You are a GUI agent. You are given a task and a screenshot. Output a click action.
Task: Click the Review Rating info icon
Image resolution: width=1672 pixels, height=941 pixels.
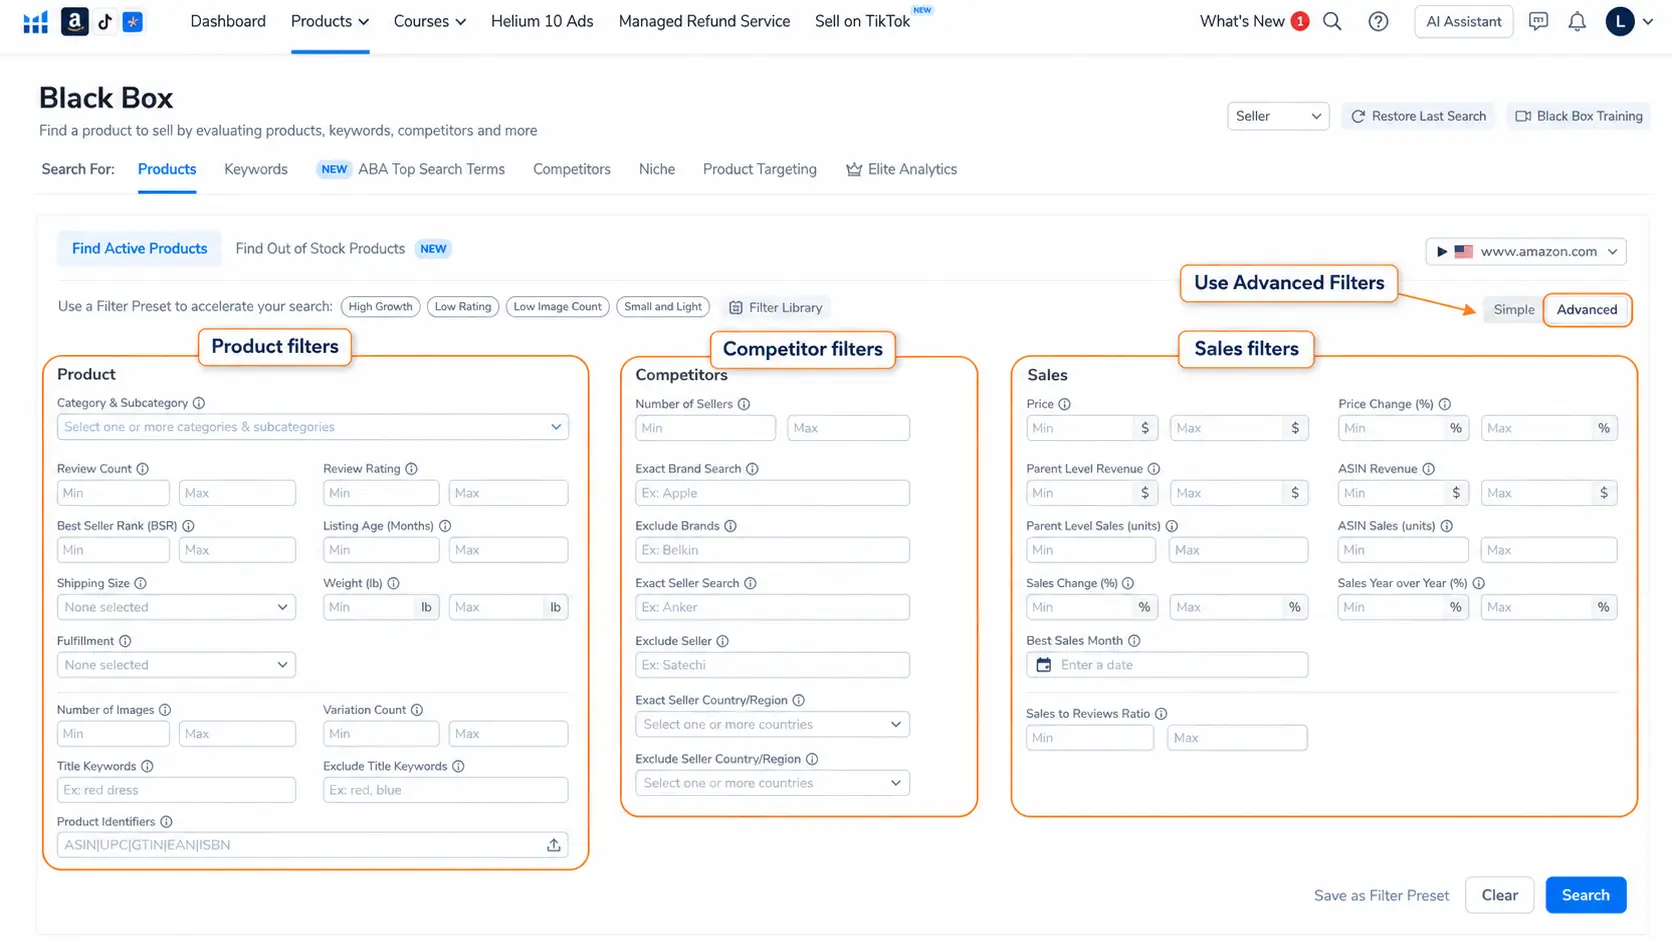tap(411, 469)
